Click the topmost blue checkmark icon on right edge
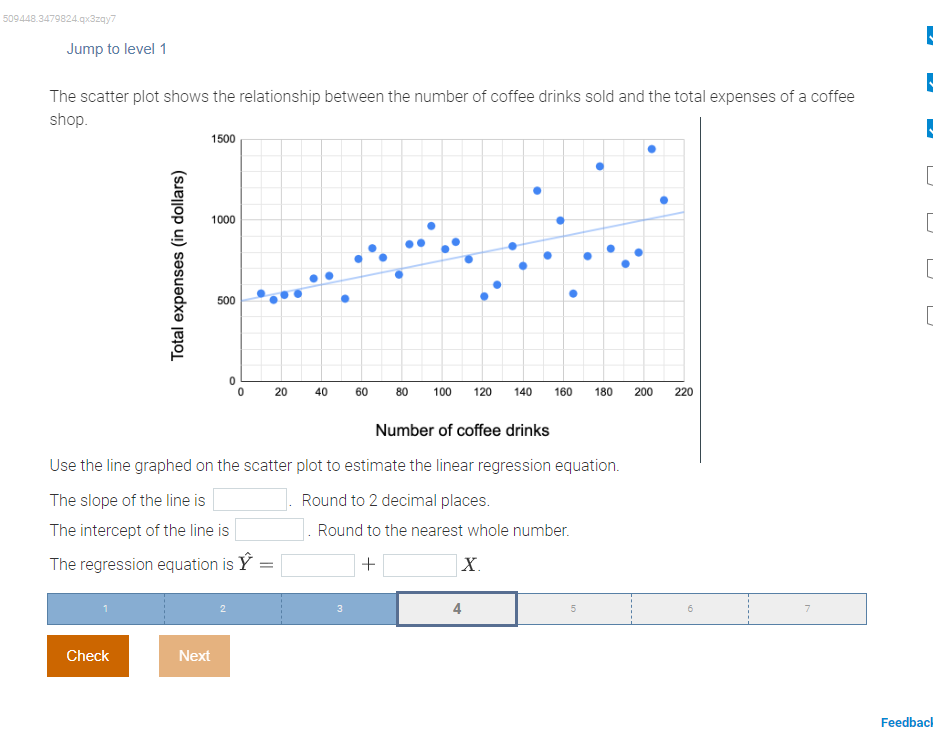 click(929, 35)
